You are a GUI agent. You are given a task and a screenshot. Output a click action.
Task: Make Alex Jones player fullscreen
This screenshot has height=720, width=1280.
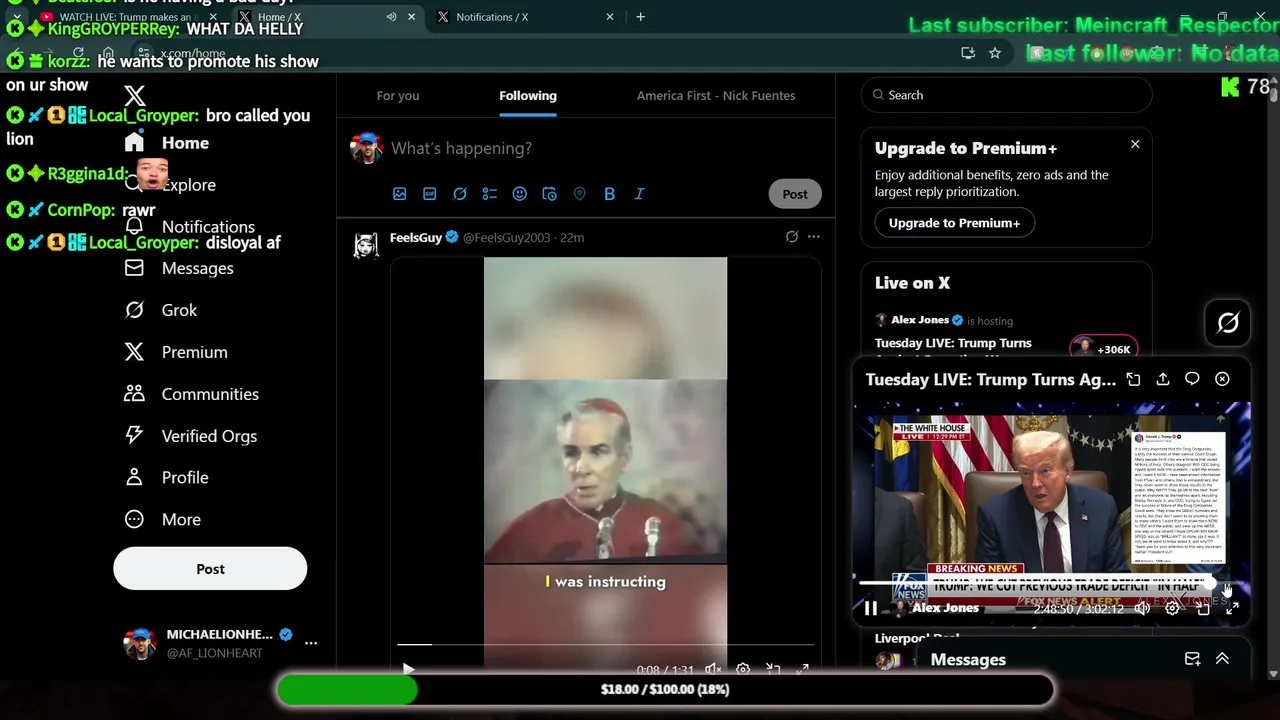click(1232, 608)
